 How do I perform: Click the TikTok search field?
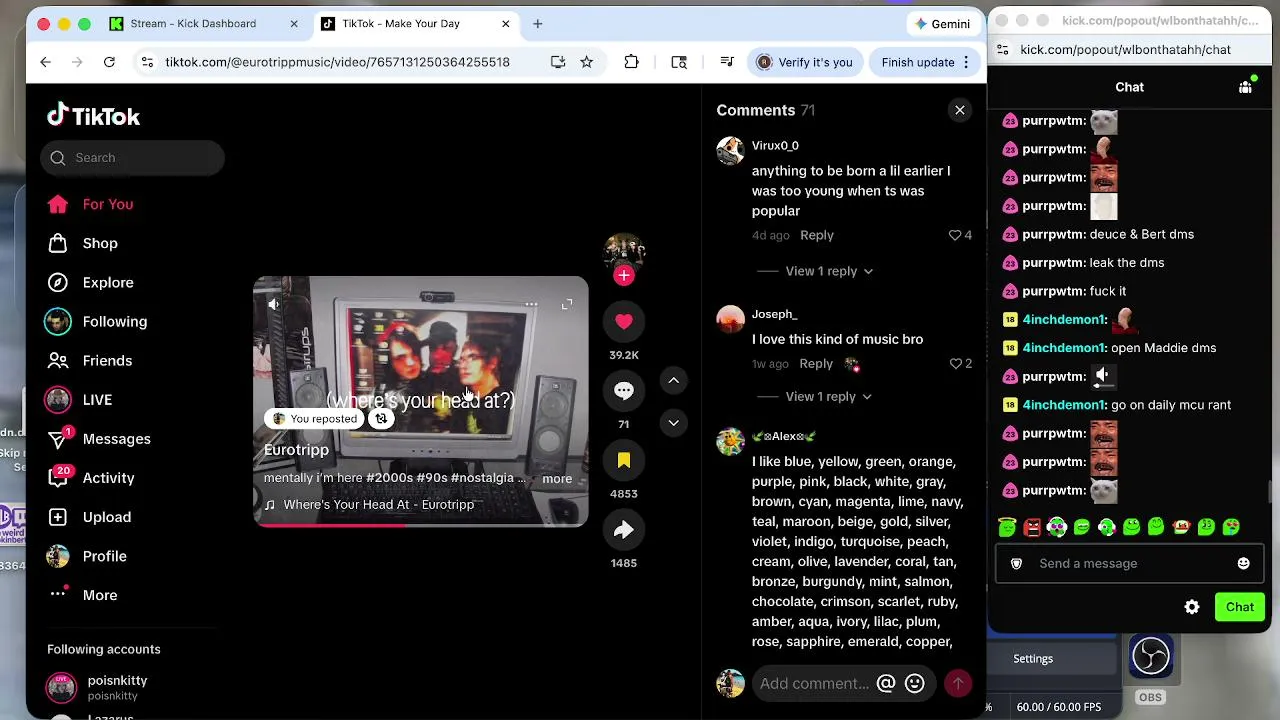(132, 158)
